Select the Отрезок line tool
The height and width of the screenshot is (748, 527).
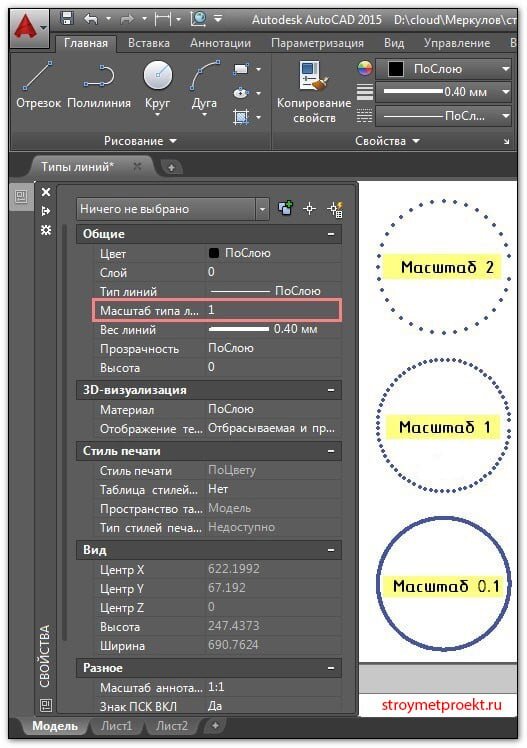point(38,85)
